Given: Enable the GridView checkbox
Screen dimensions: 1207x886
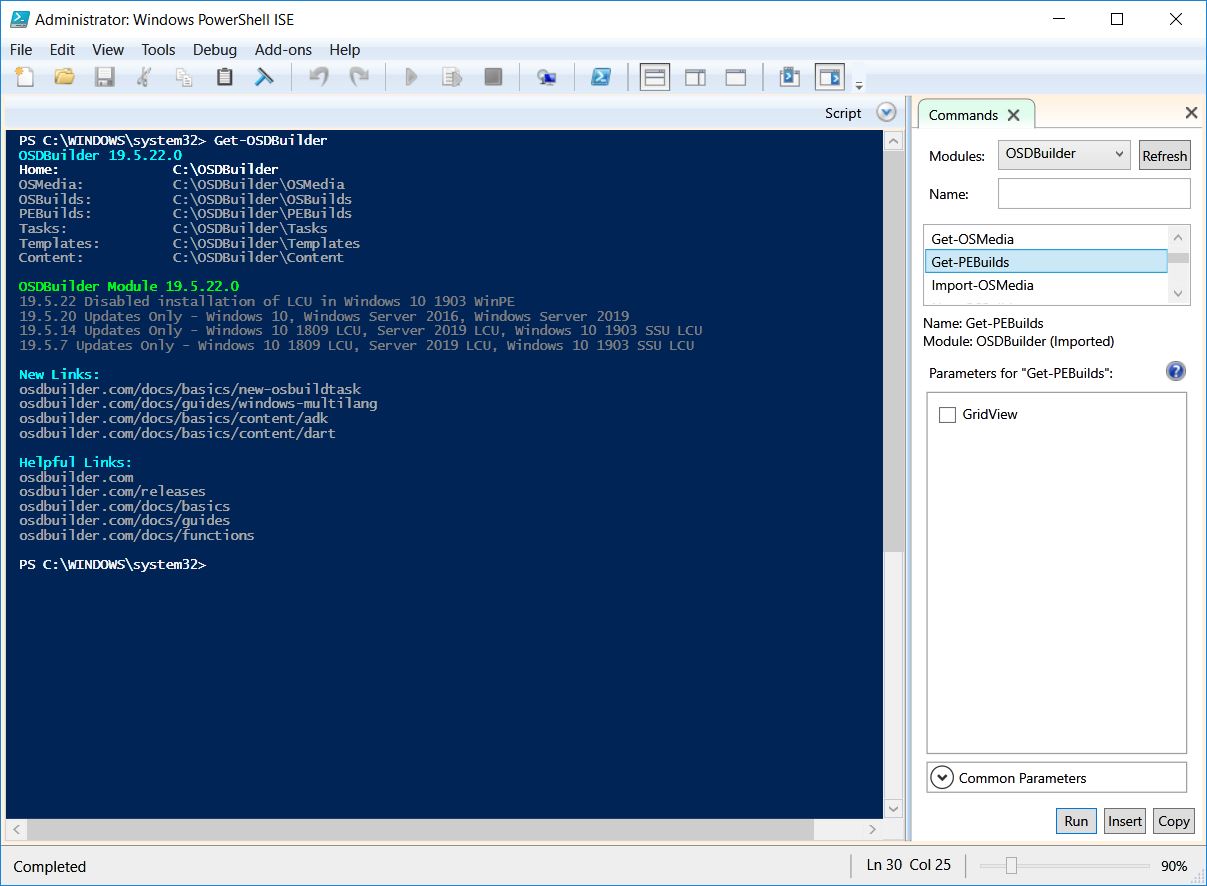Looking at the screenshot, I should 947,415.
